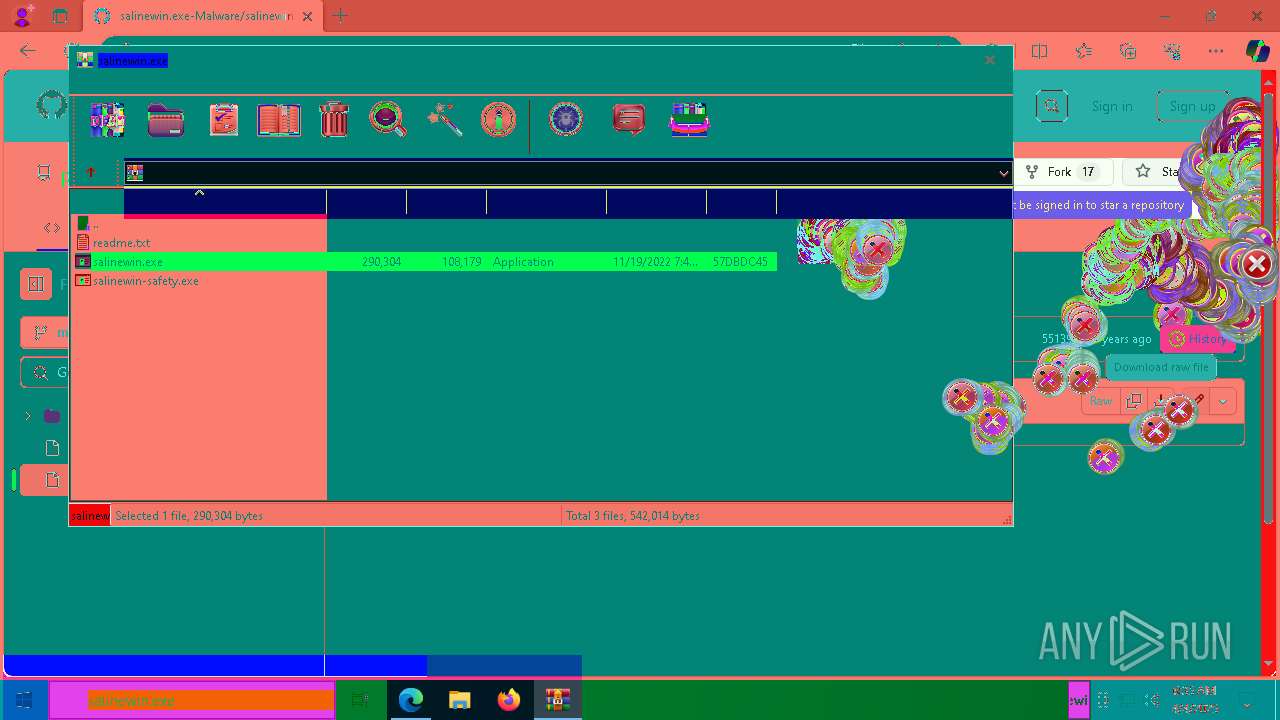Click the GitHub logo in the page header

click(x=52, y=105)
